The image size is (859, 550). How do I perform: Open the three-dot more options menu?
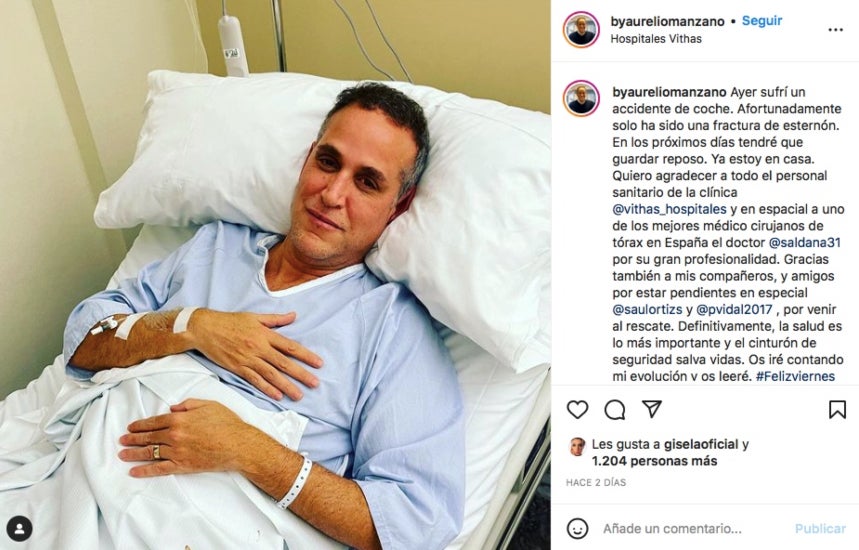tap(835, 30)
